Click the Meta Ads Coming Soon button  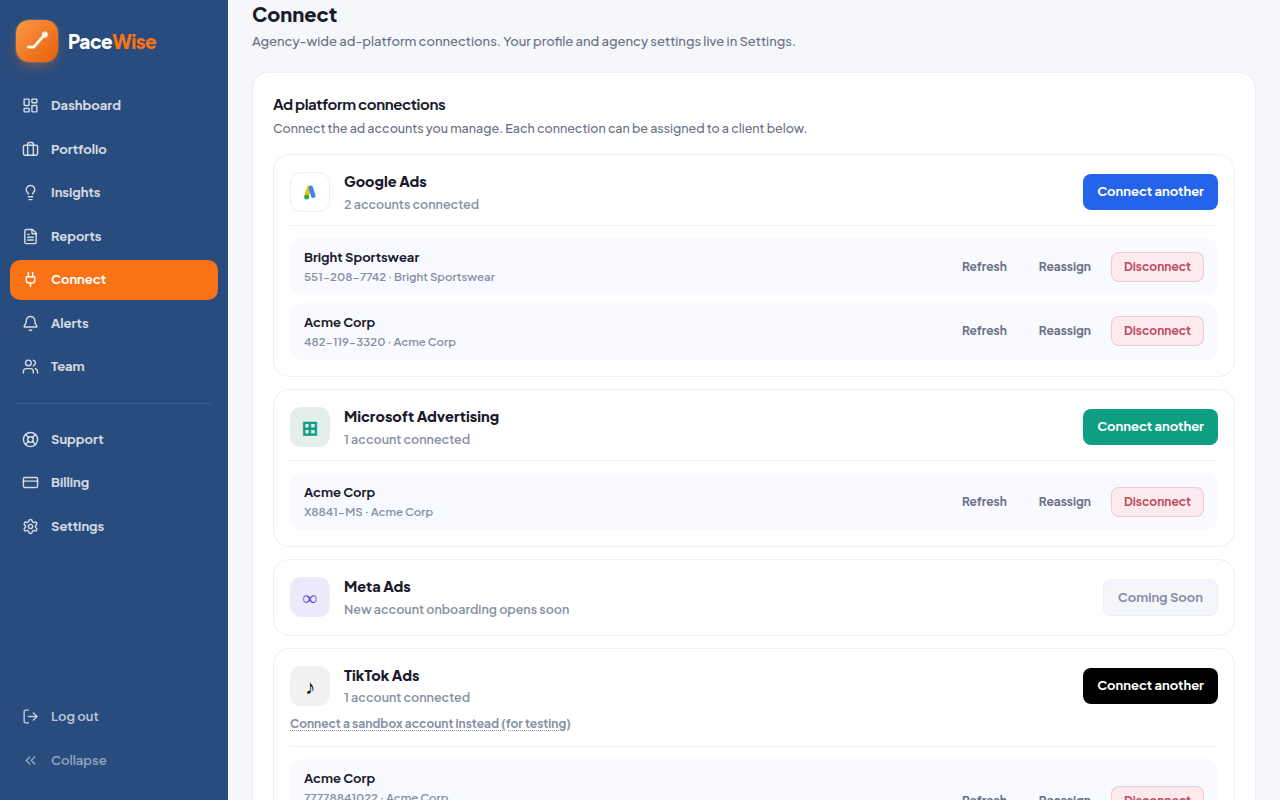[1160, 597]
